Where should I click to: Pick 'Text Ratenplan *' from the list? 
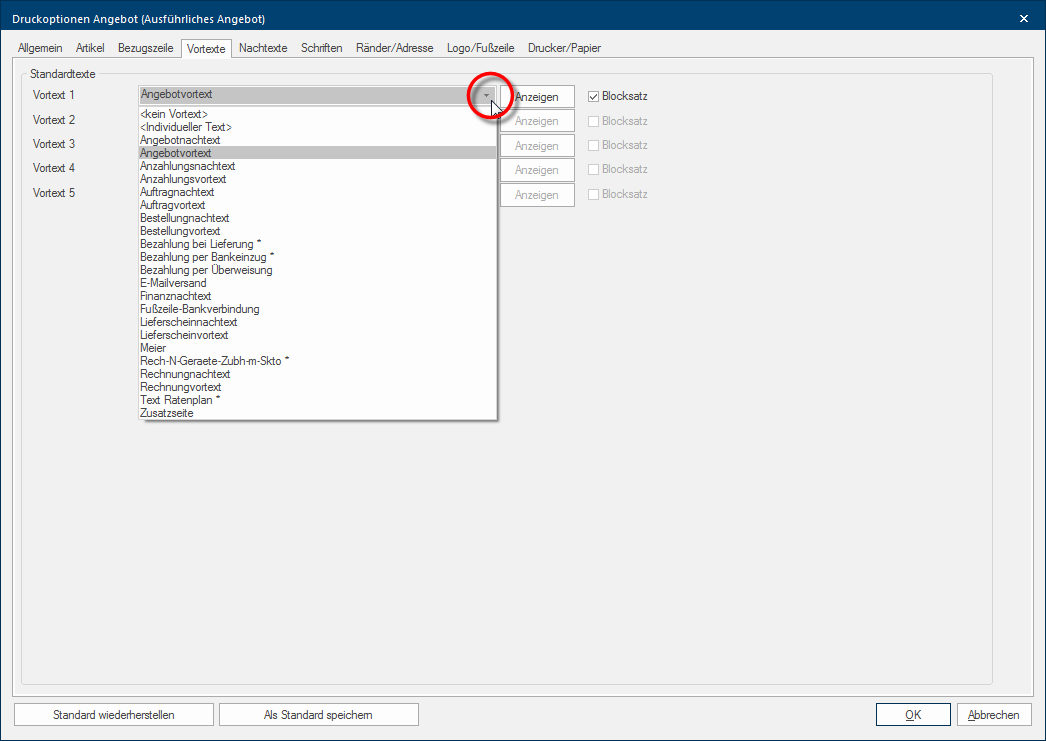(x=180, y=400)
